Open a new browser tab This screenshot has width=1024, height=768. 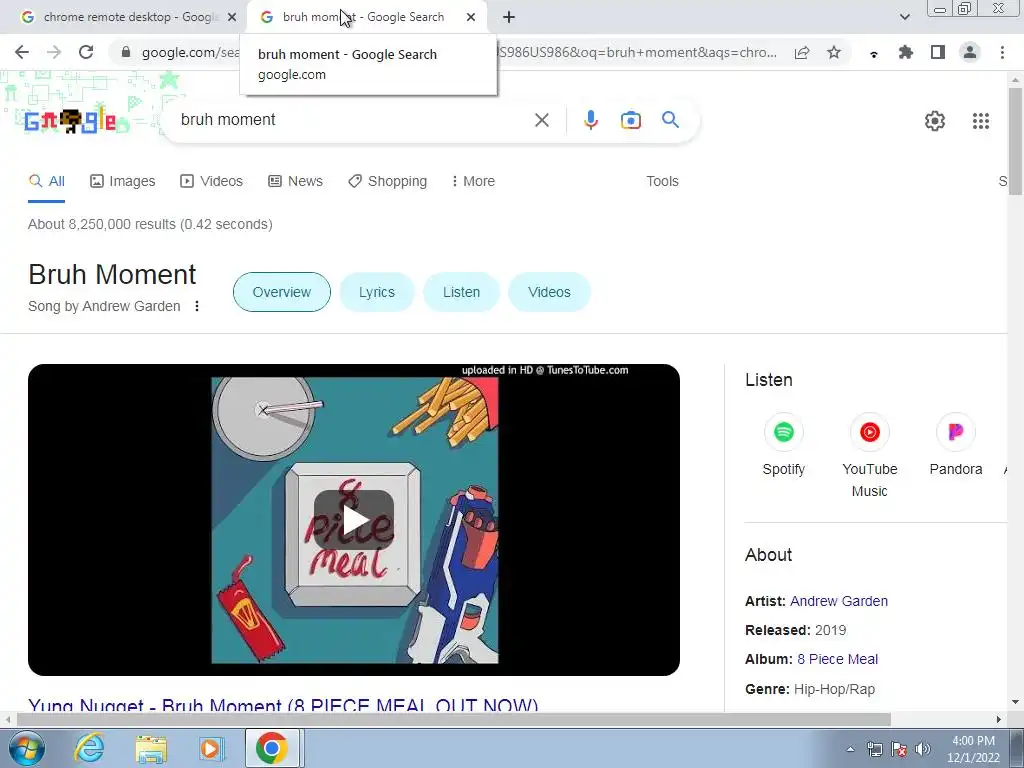pos(509,18)
